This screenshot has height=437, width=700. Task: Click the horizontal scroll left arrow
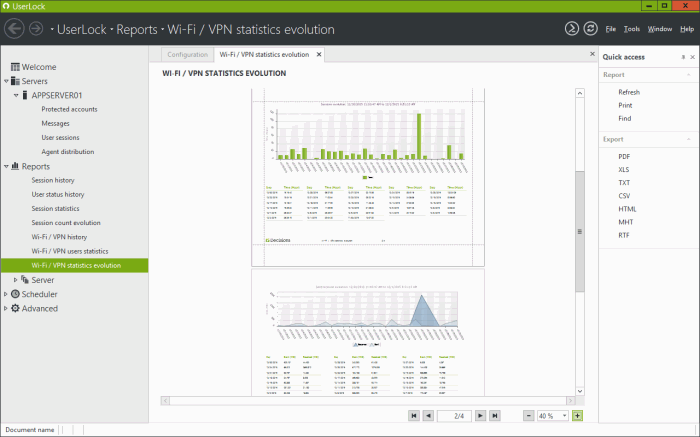pyautogui.click(x=165, y=400)
